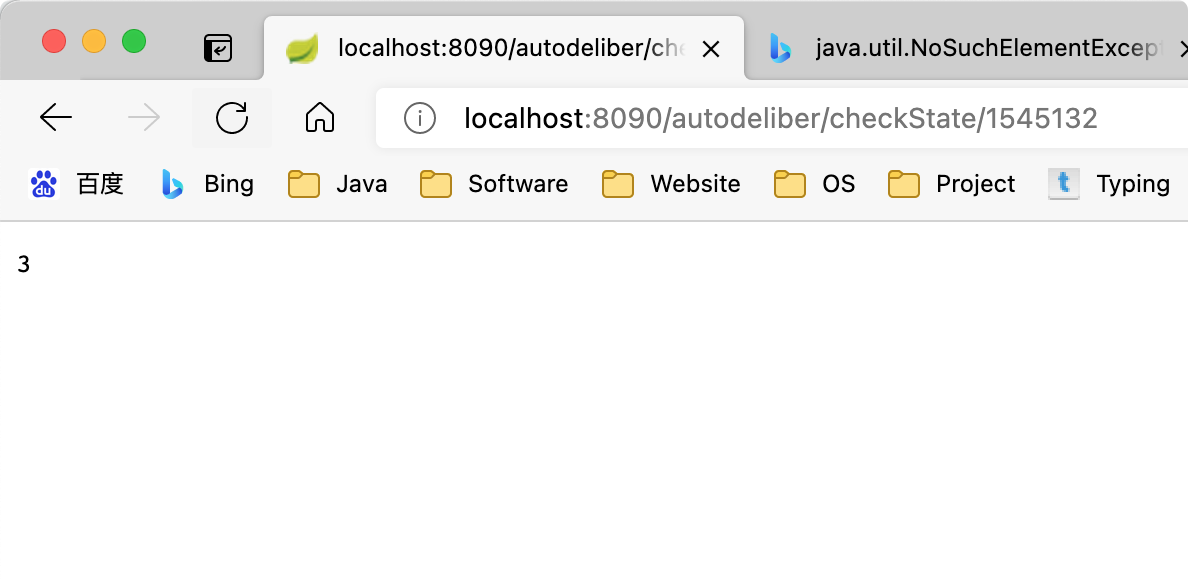Go back to the previous page
The width and height of the screenshot is (1188, 586).
(55, 118)
